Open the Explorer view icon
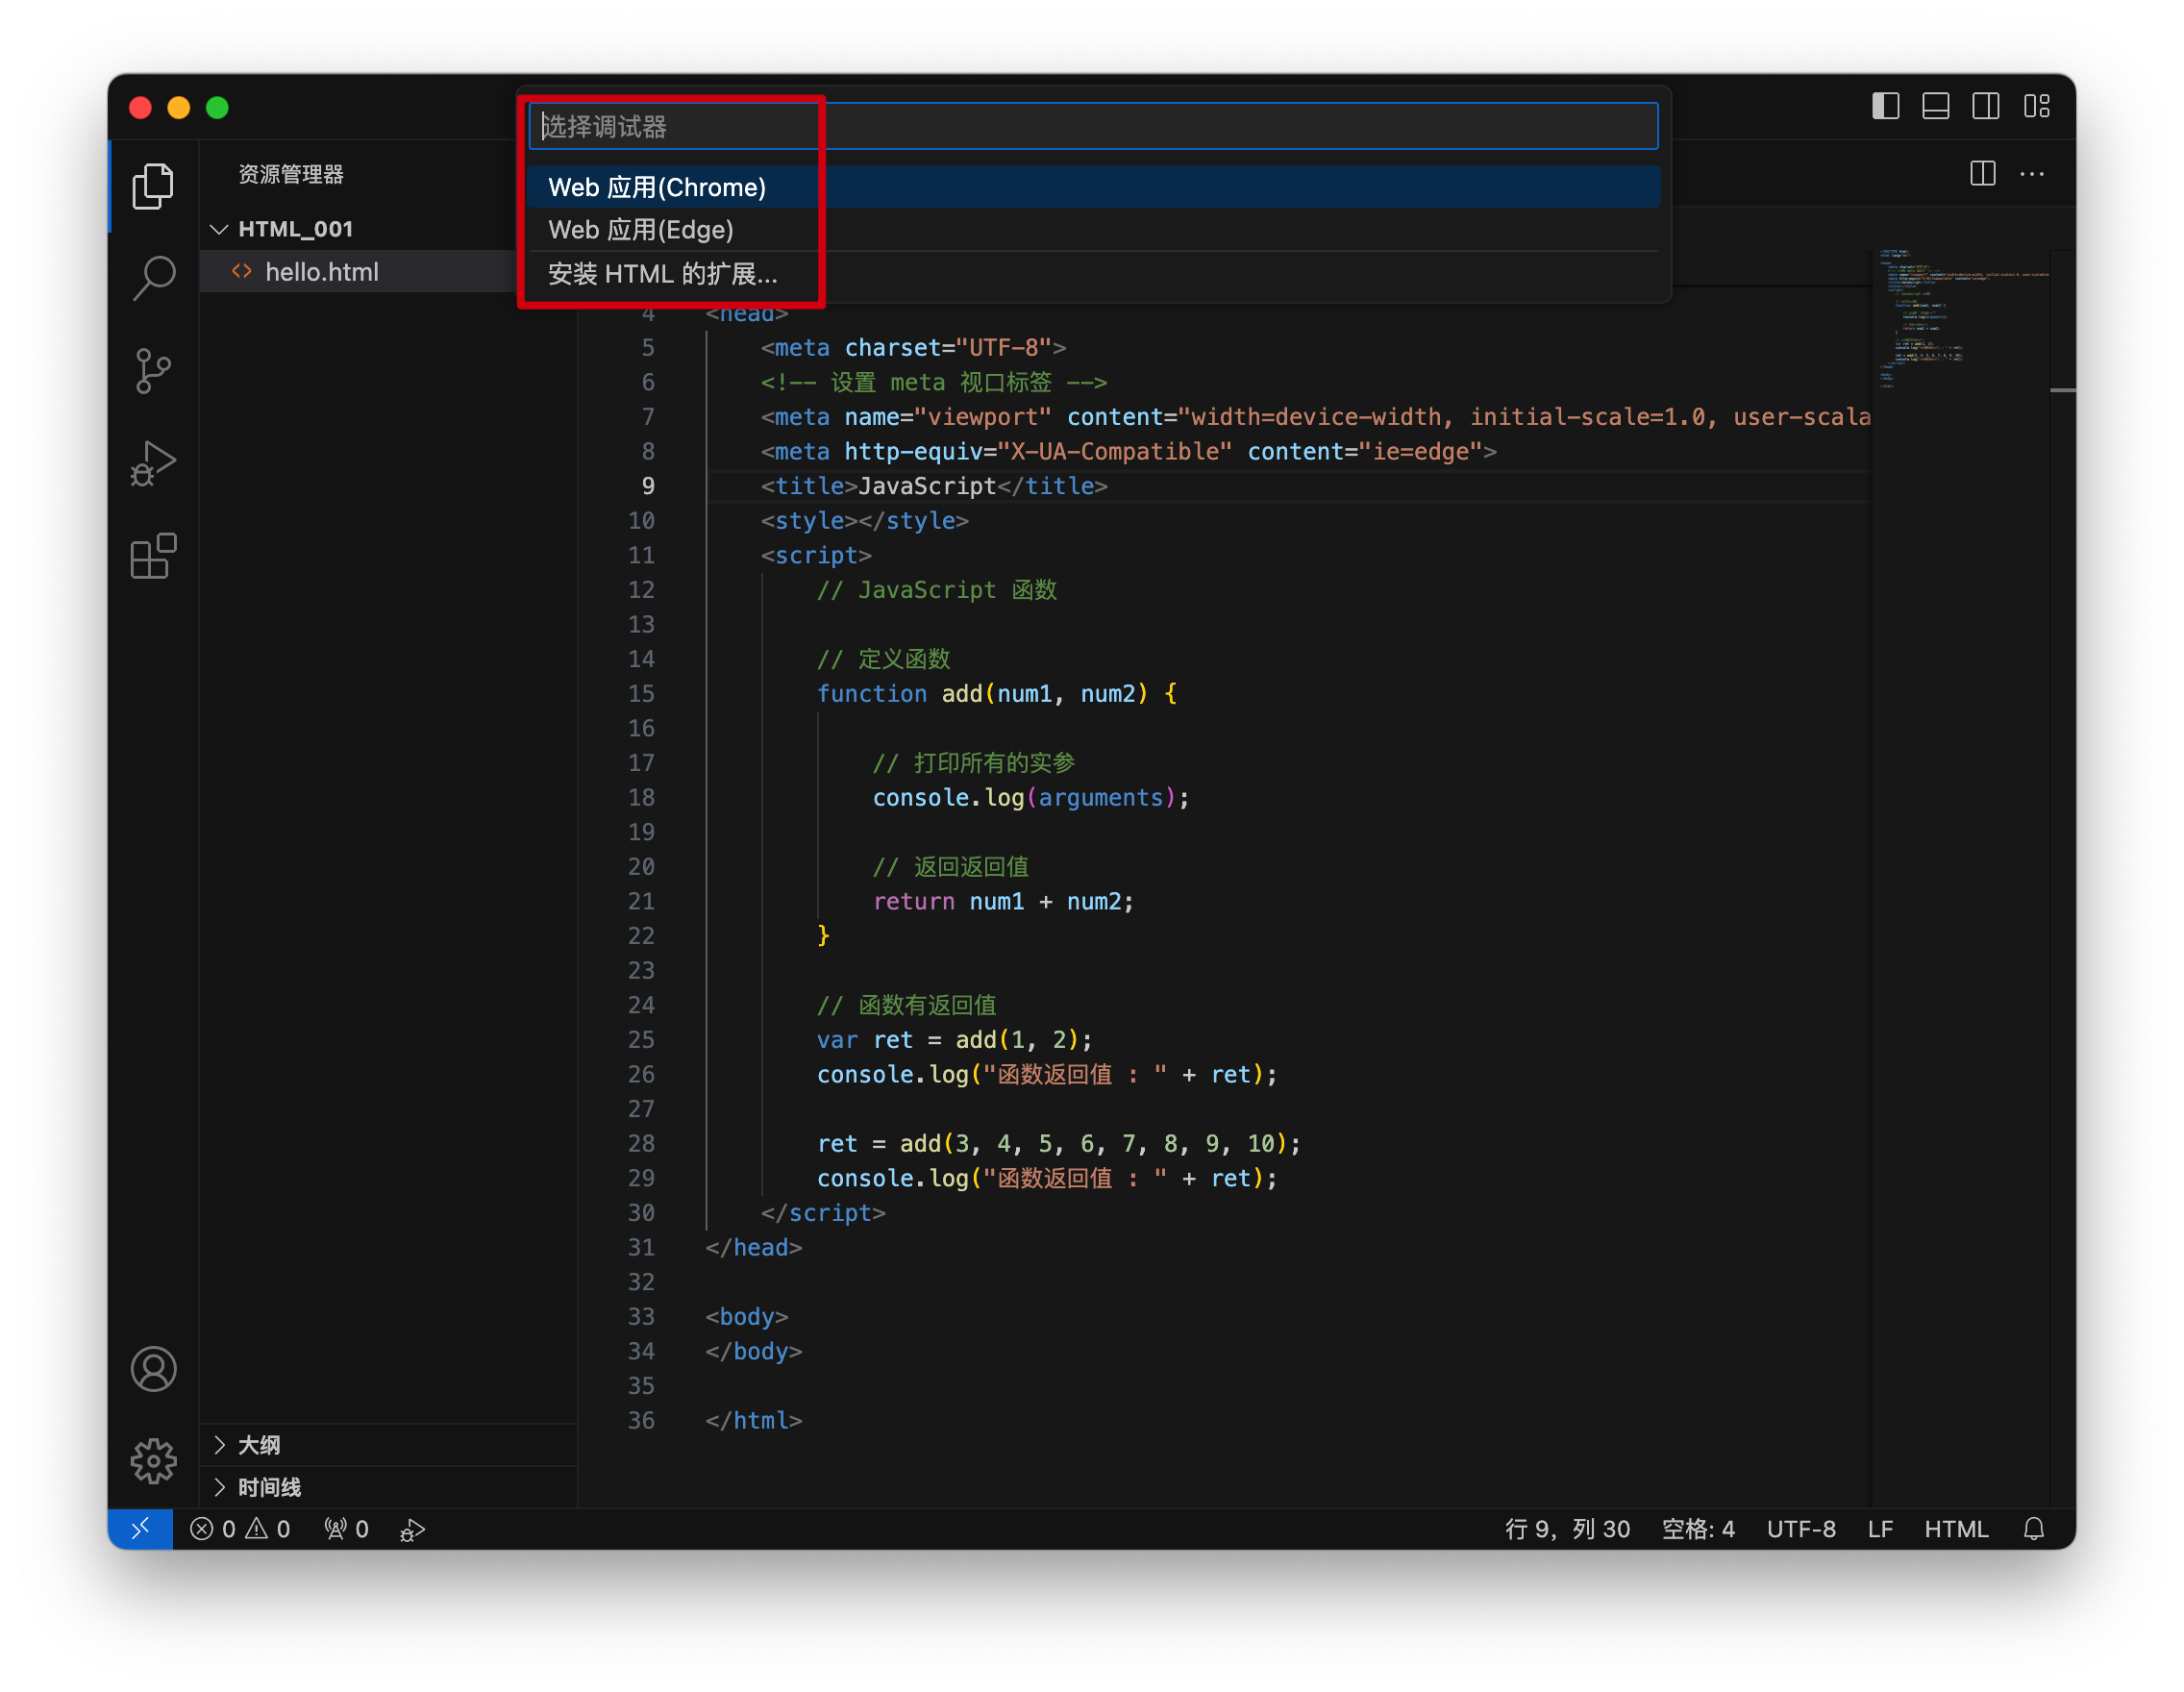The height and width of the screenshot is (1692, 2184). tap(153, 186)
